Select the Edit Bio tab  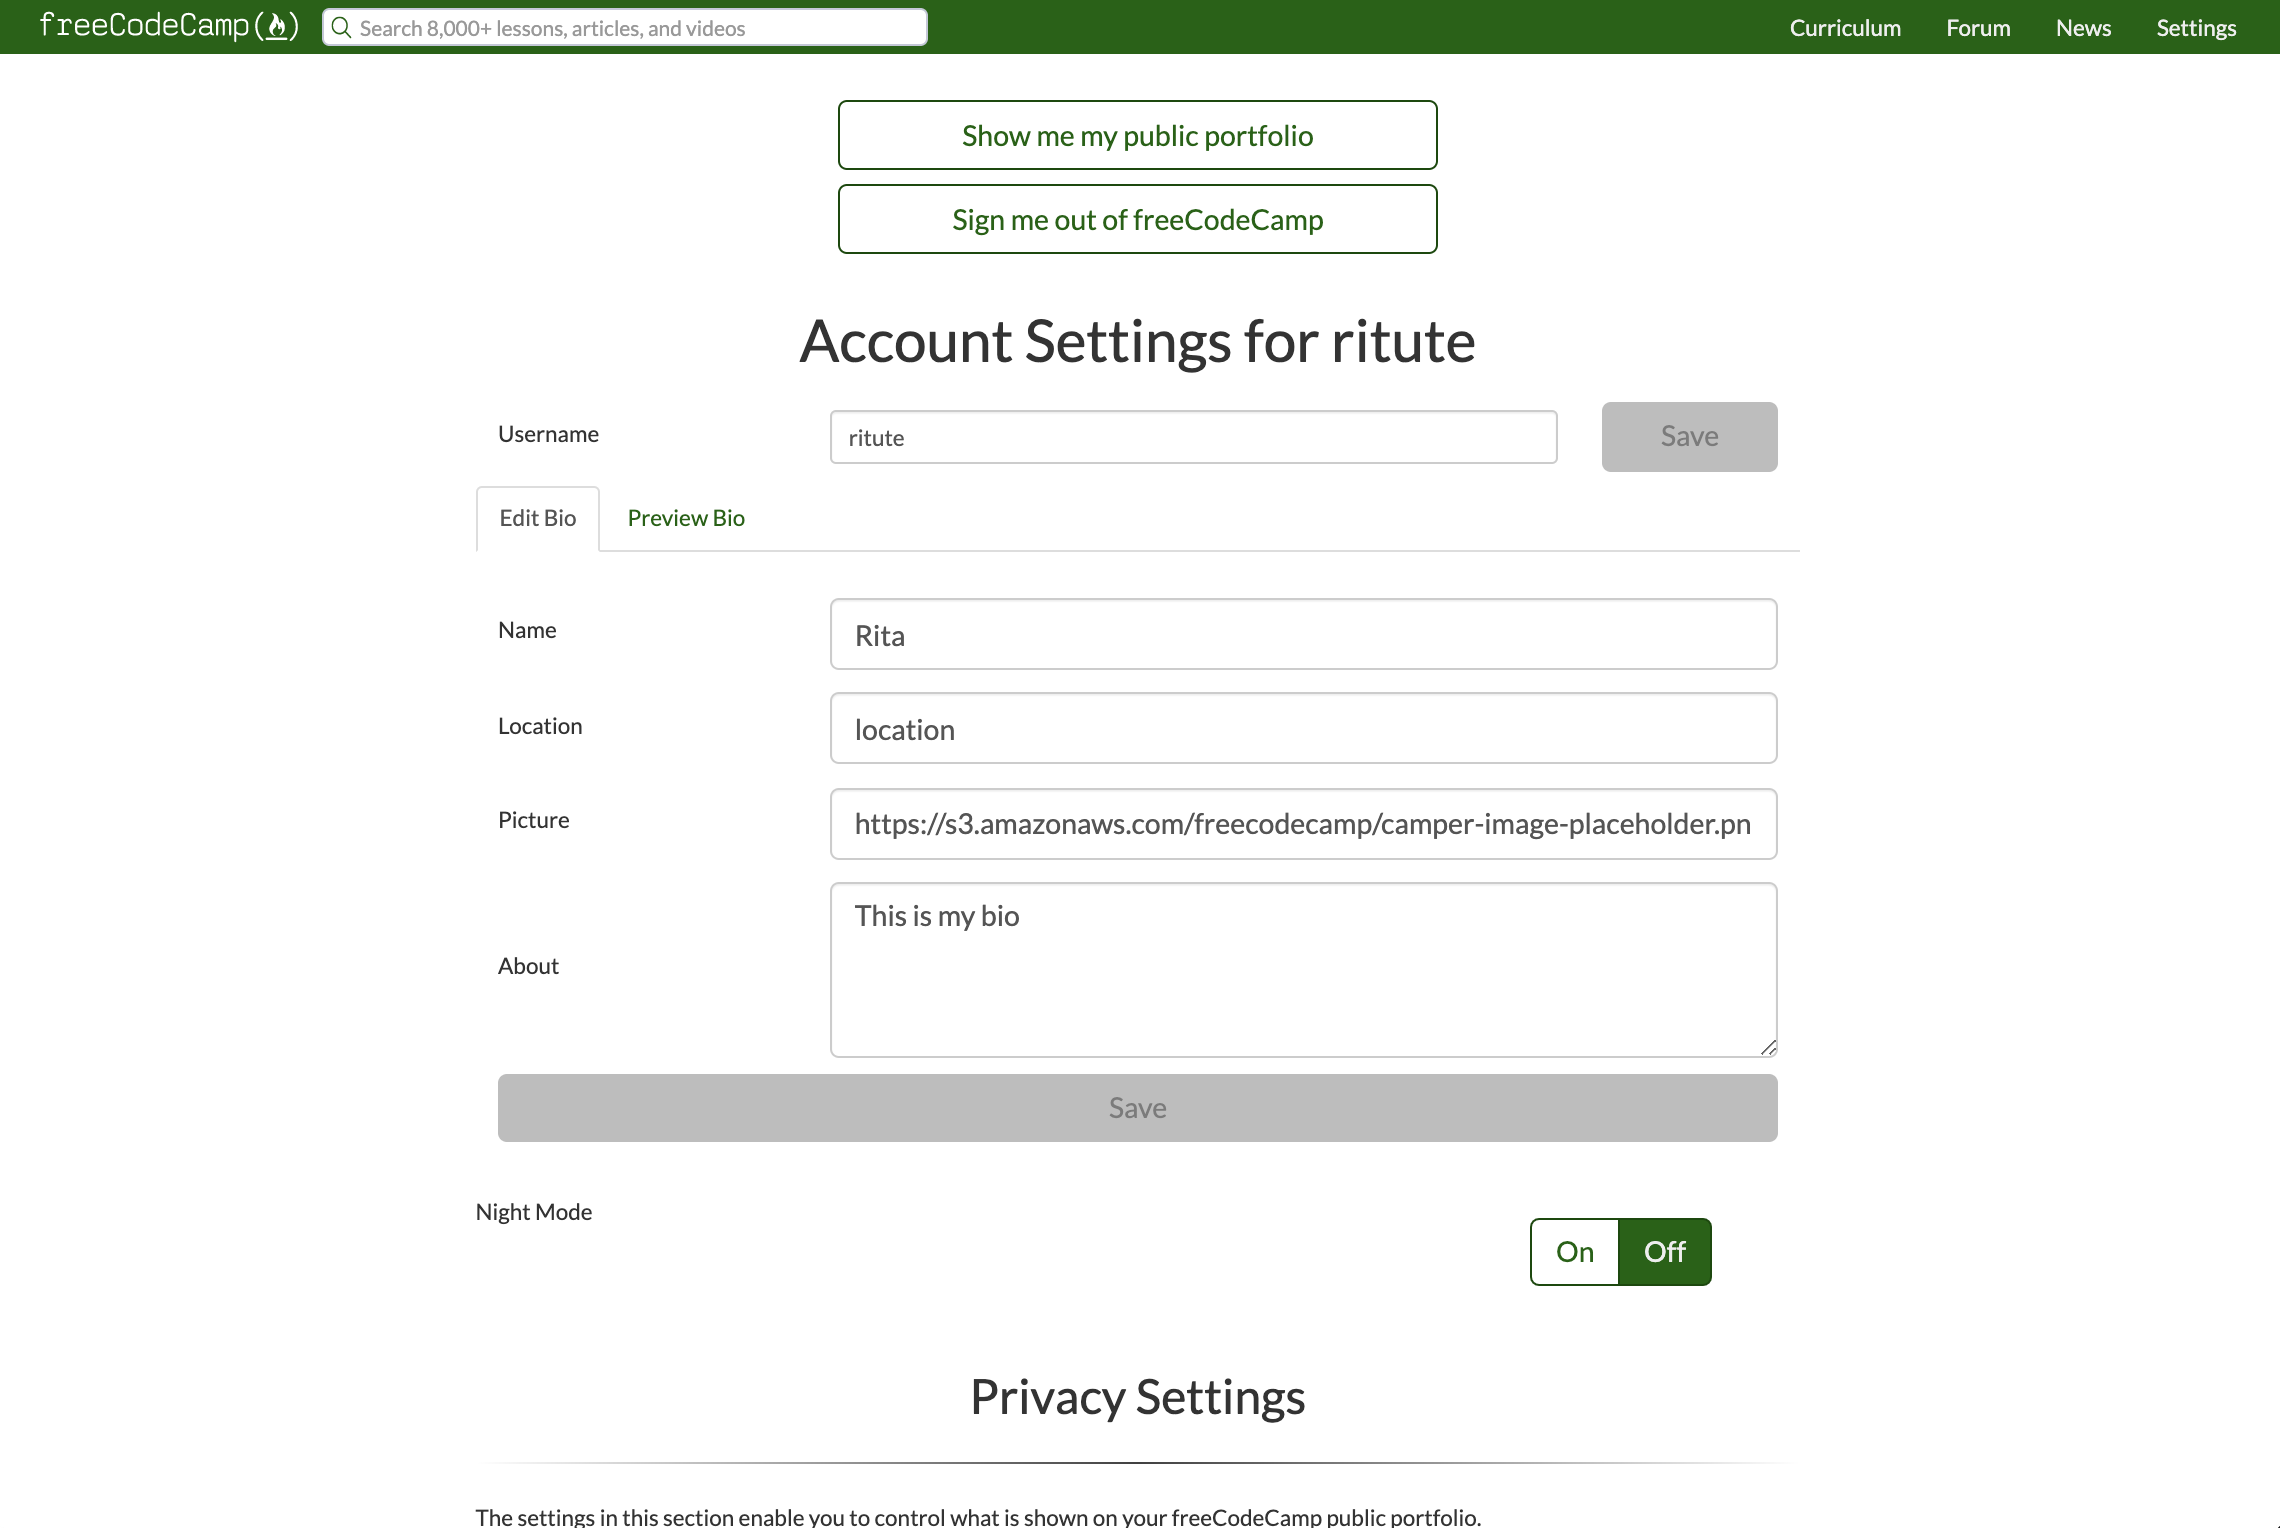(538, 518)
